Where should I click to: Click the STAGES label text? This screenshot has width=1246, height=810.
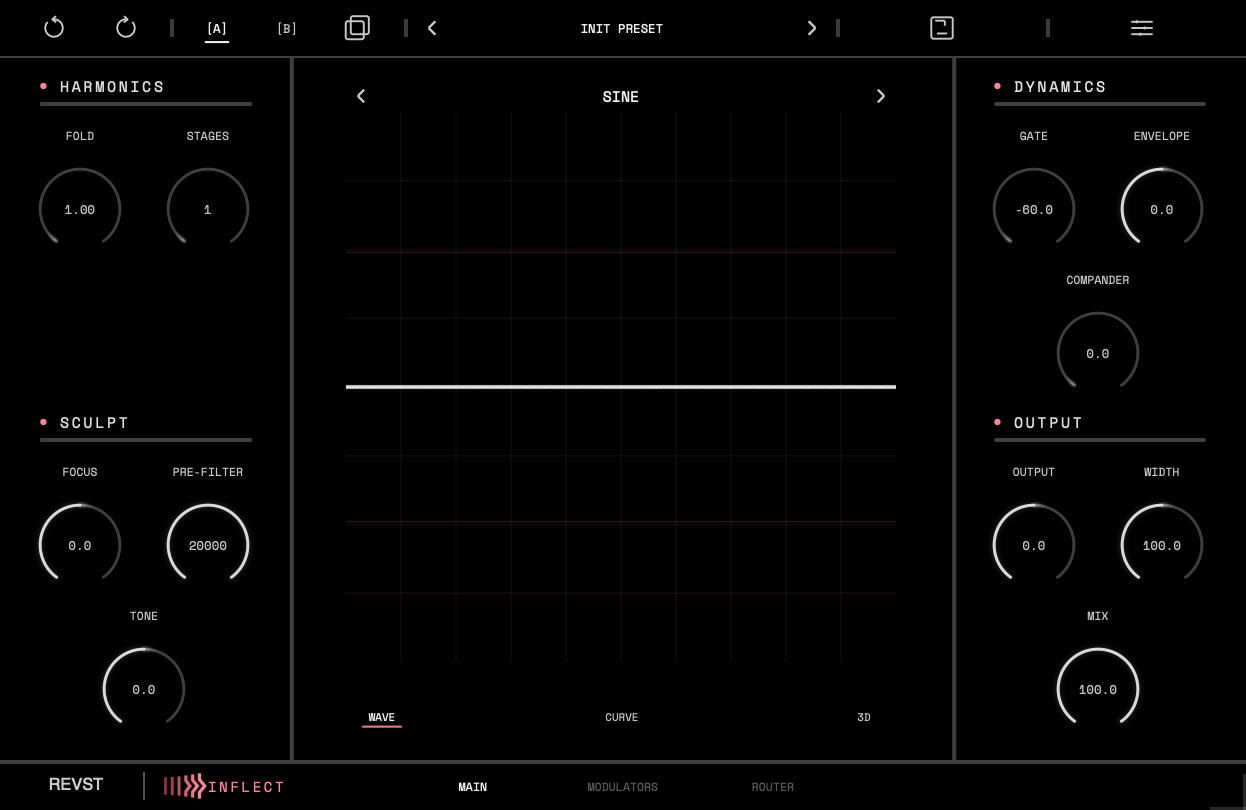pos(208,136)
